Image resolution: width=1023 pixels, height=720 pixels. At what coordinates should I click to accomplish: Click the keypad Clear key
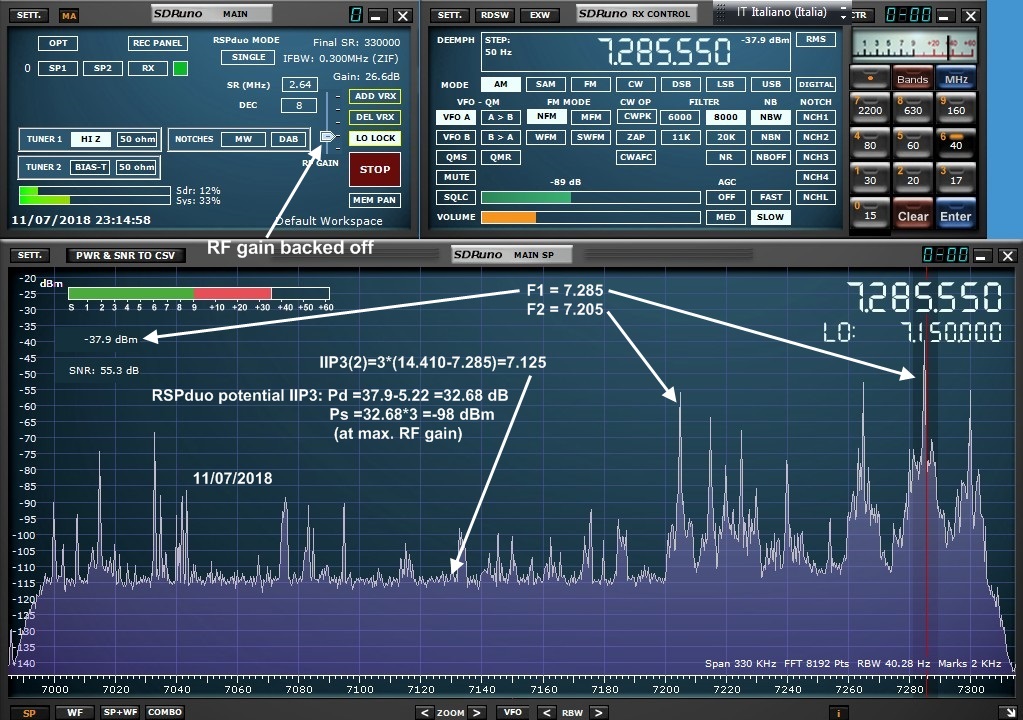912,215
